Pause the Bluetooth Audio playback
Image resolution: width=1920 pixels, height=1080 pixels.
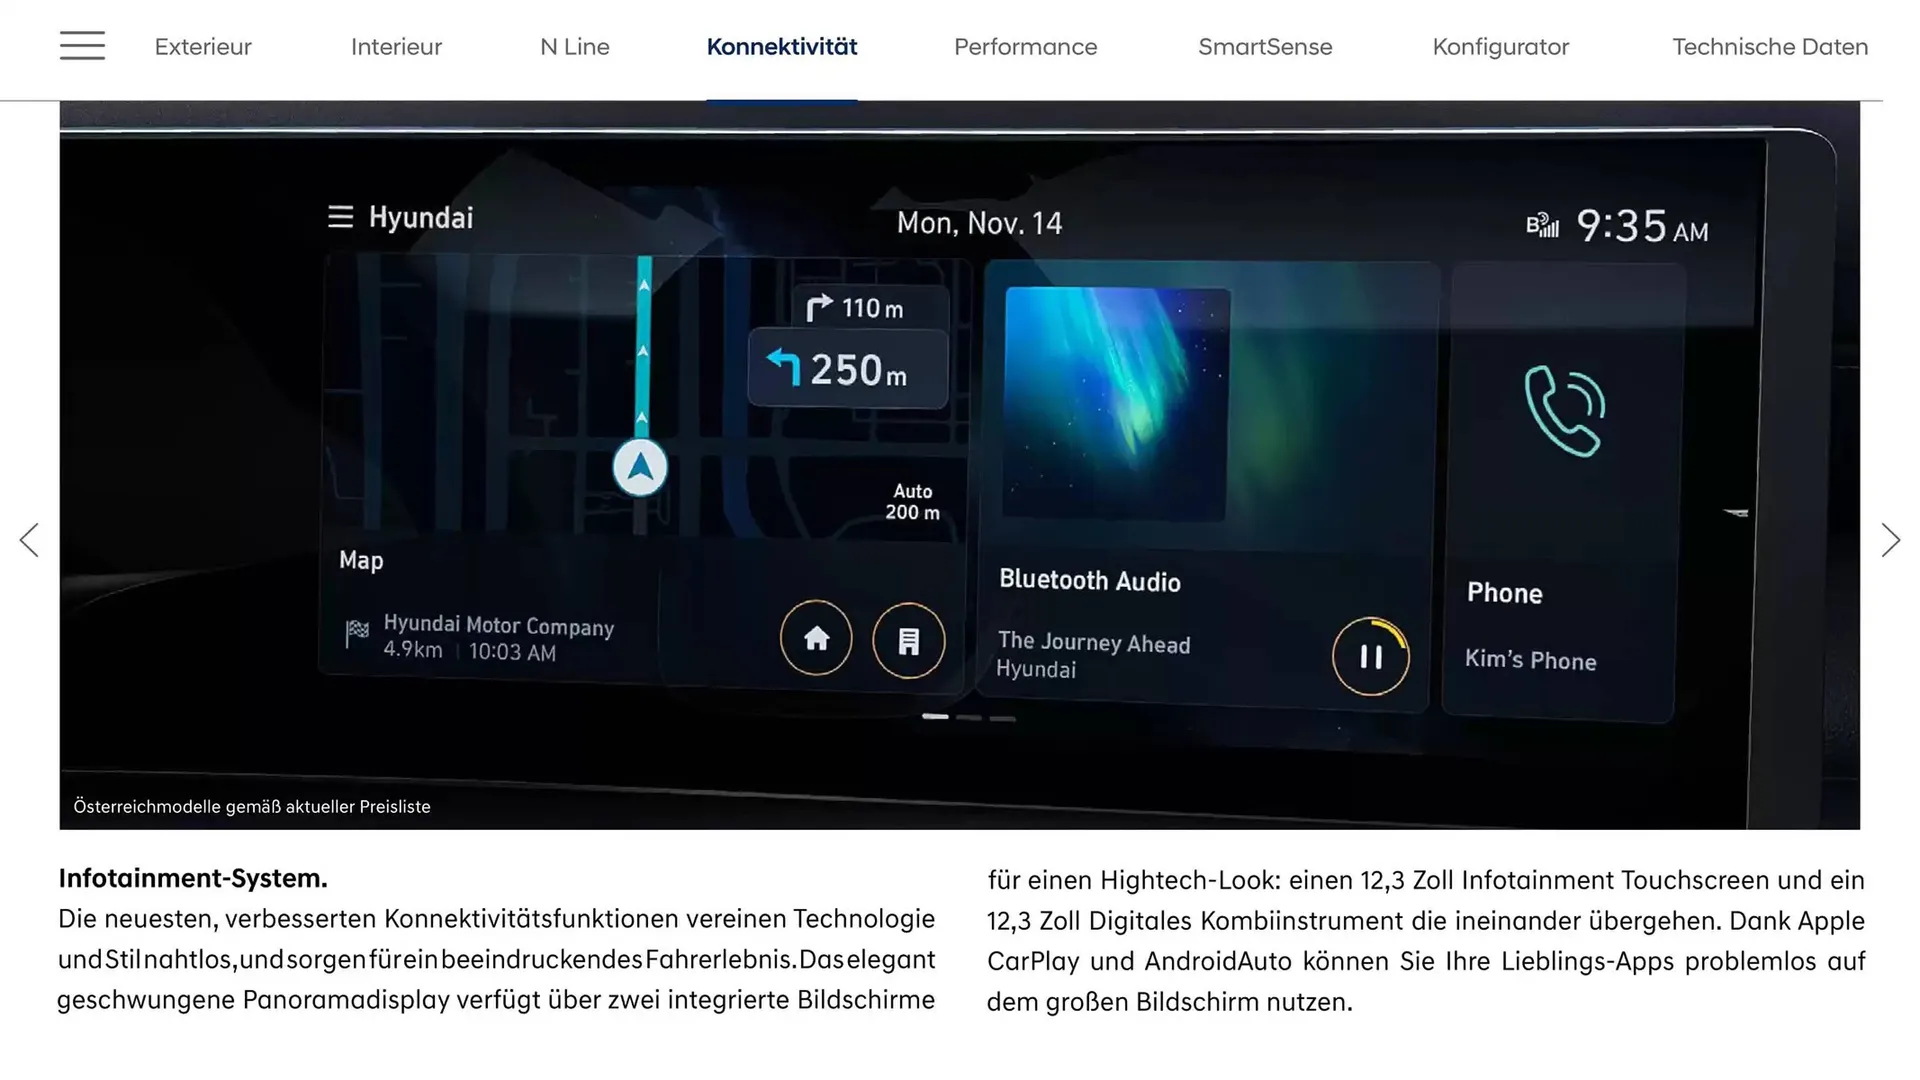[1371, 657]
